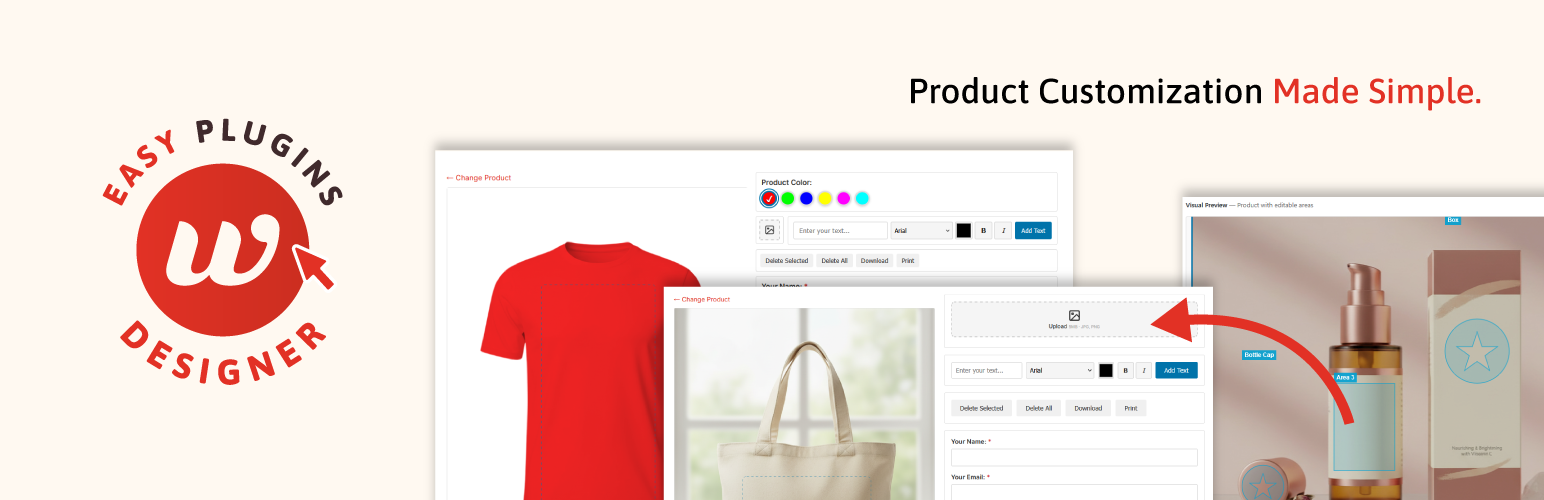Click the 'Product Color:' label
Screen dimensions: 1544x500
coord(786,183)
